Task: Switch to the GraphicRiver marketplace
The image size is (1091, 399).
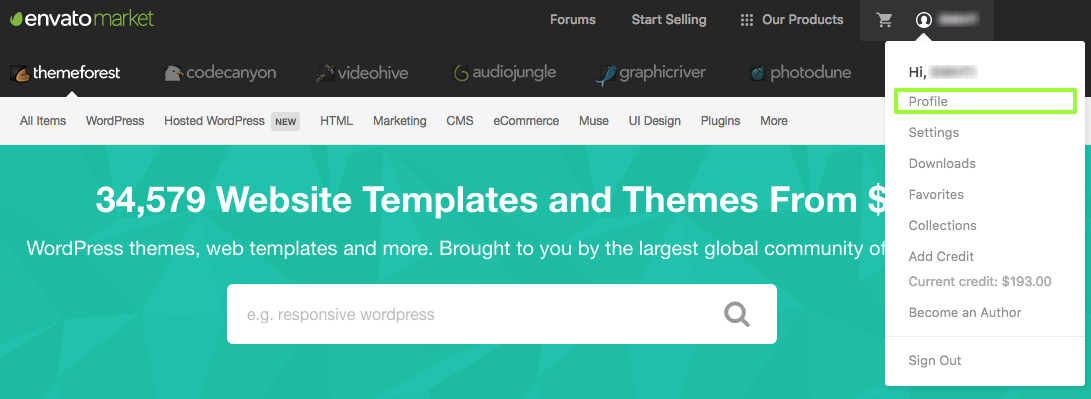Action: (650, 73)
